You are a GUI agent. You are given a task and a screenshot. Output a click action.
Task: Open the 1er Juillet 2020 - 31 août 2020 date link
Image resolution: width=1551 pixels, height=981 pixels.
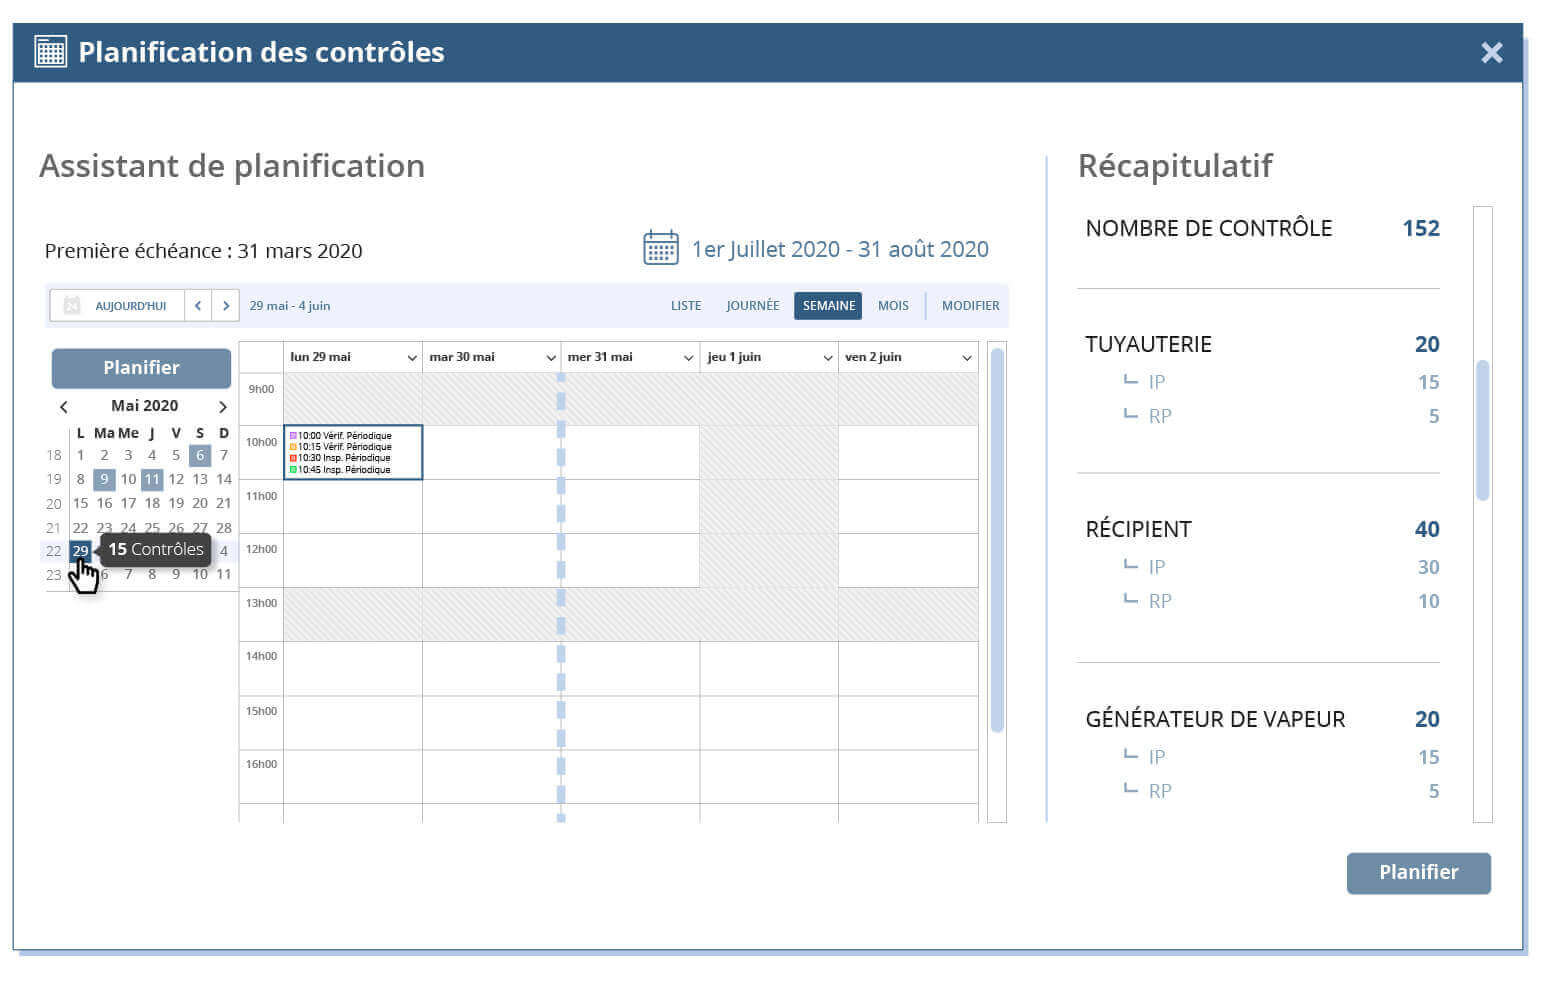(x=840, y=248)
